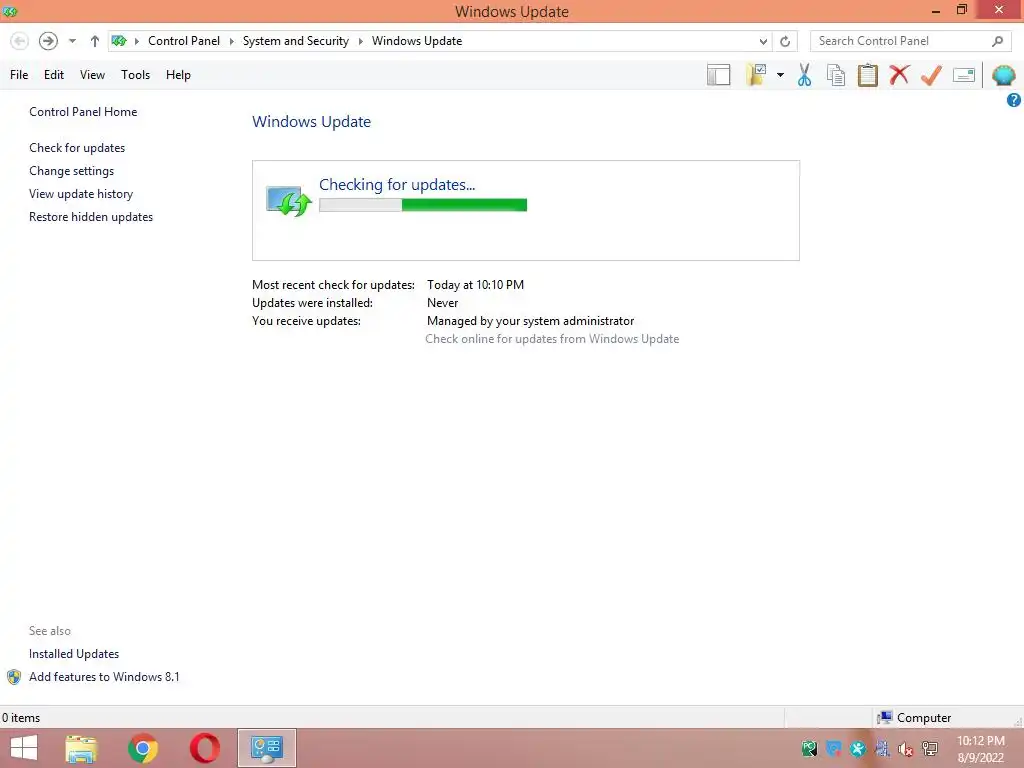Go to Control Panel Home
This screenshot has width=1024, height=768.
point(83,112)
